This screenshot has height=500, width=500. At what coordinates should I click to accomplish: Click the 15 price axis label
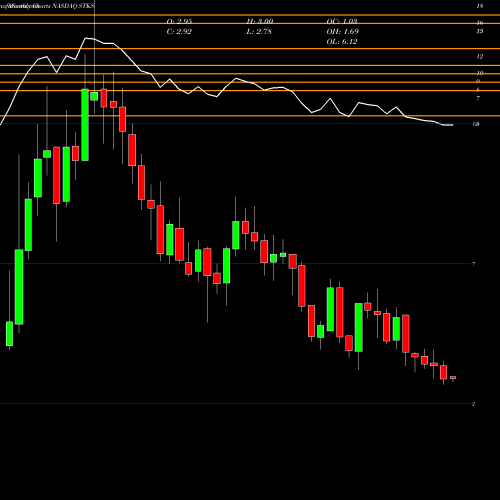click(480, 31)
